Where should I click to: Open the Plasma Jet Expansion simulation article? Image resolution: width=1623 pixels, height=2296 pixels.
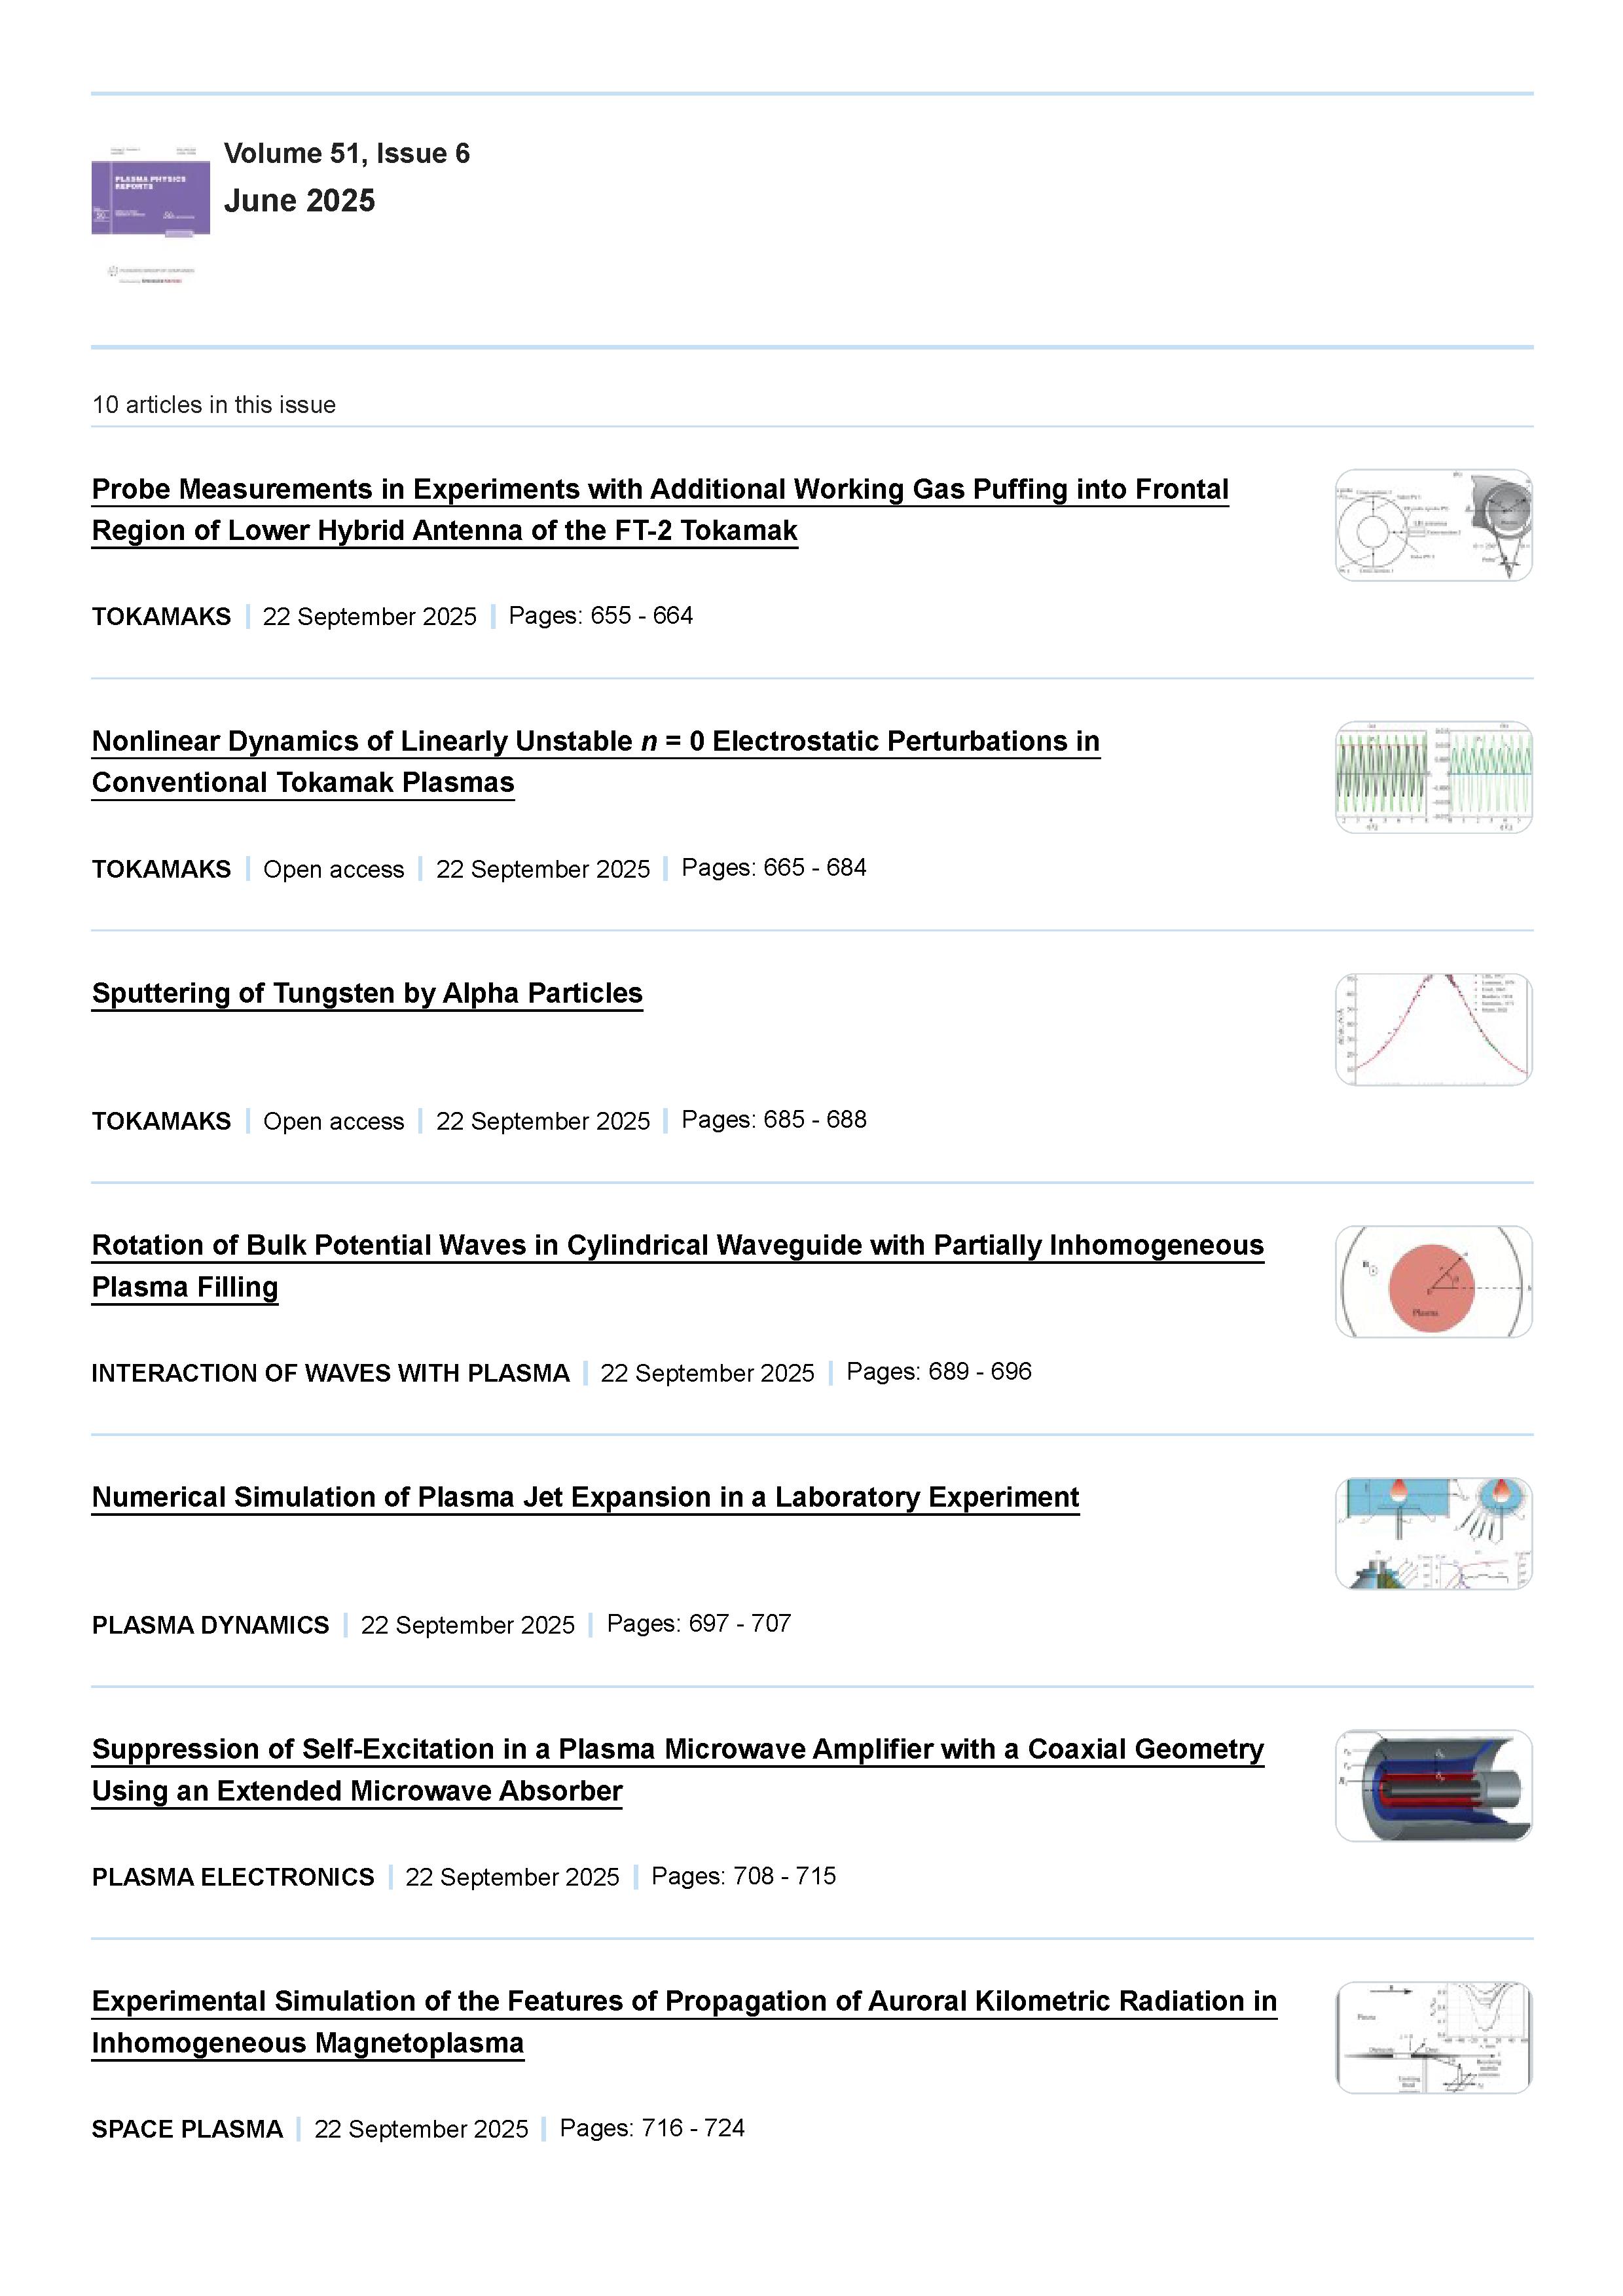point(585,1497)
